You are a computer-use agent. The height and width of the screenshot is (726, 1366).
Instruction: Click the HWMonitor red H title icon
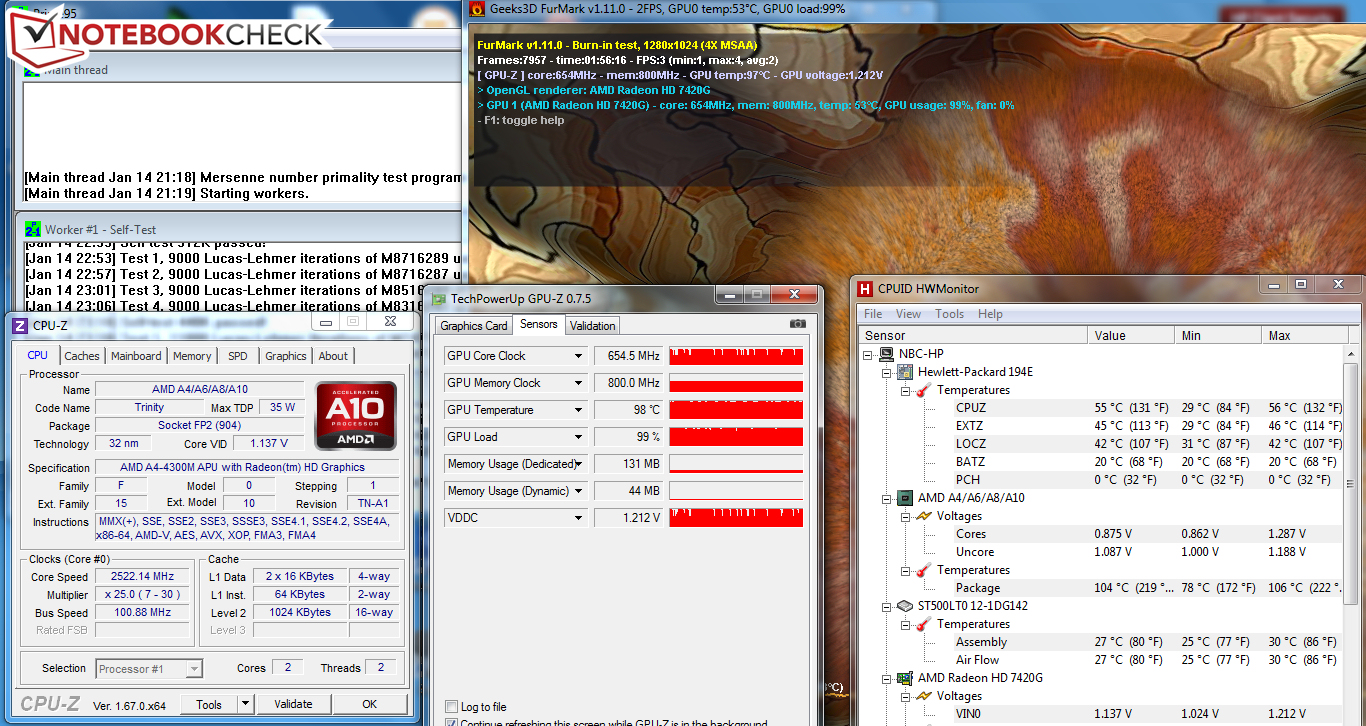coord(865,289)
